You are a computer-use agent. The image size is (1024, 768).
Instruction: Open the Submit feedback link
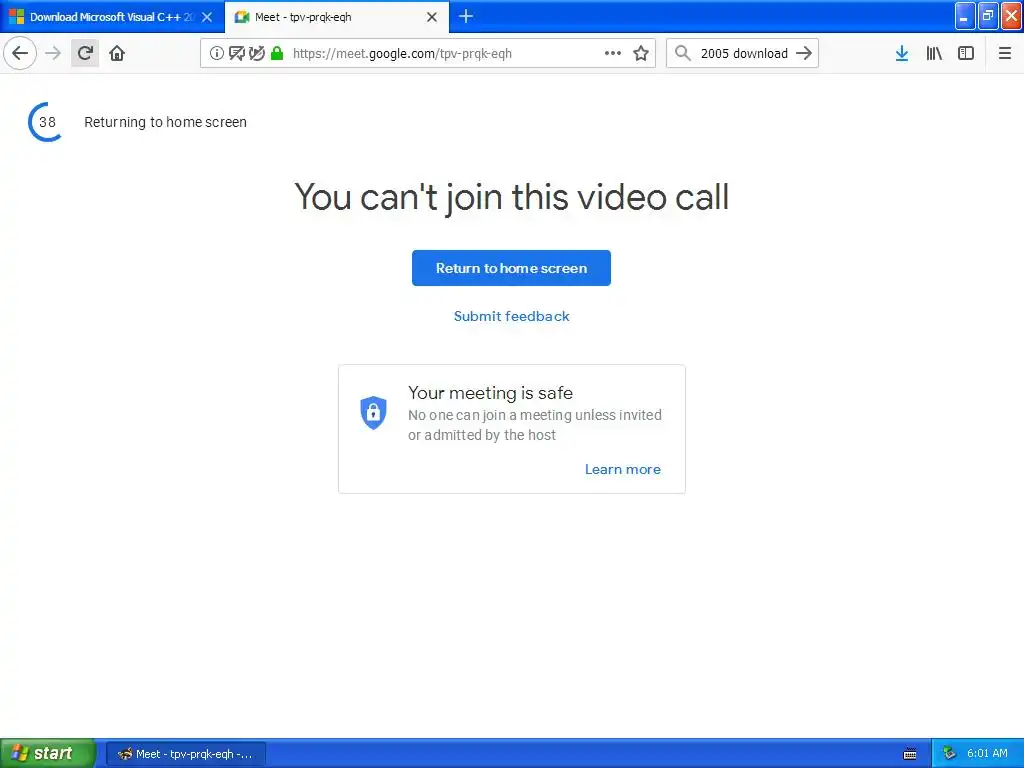(511, 316)
